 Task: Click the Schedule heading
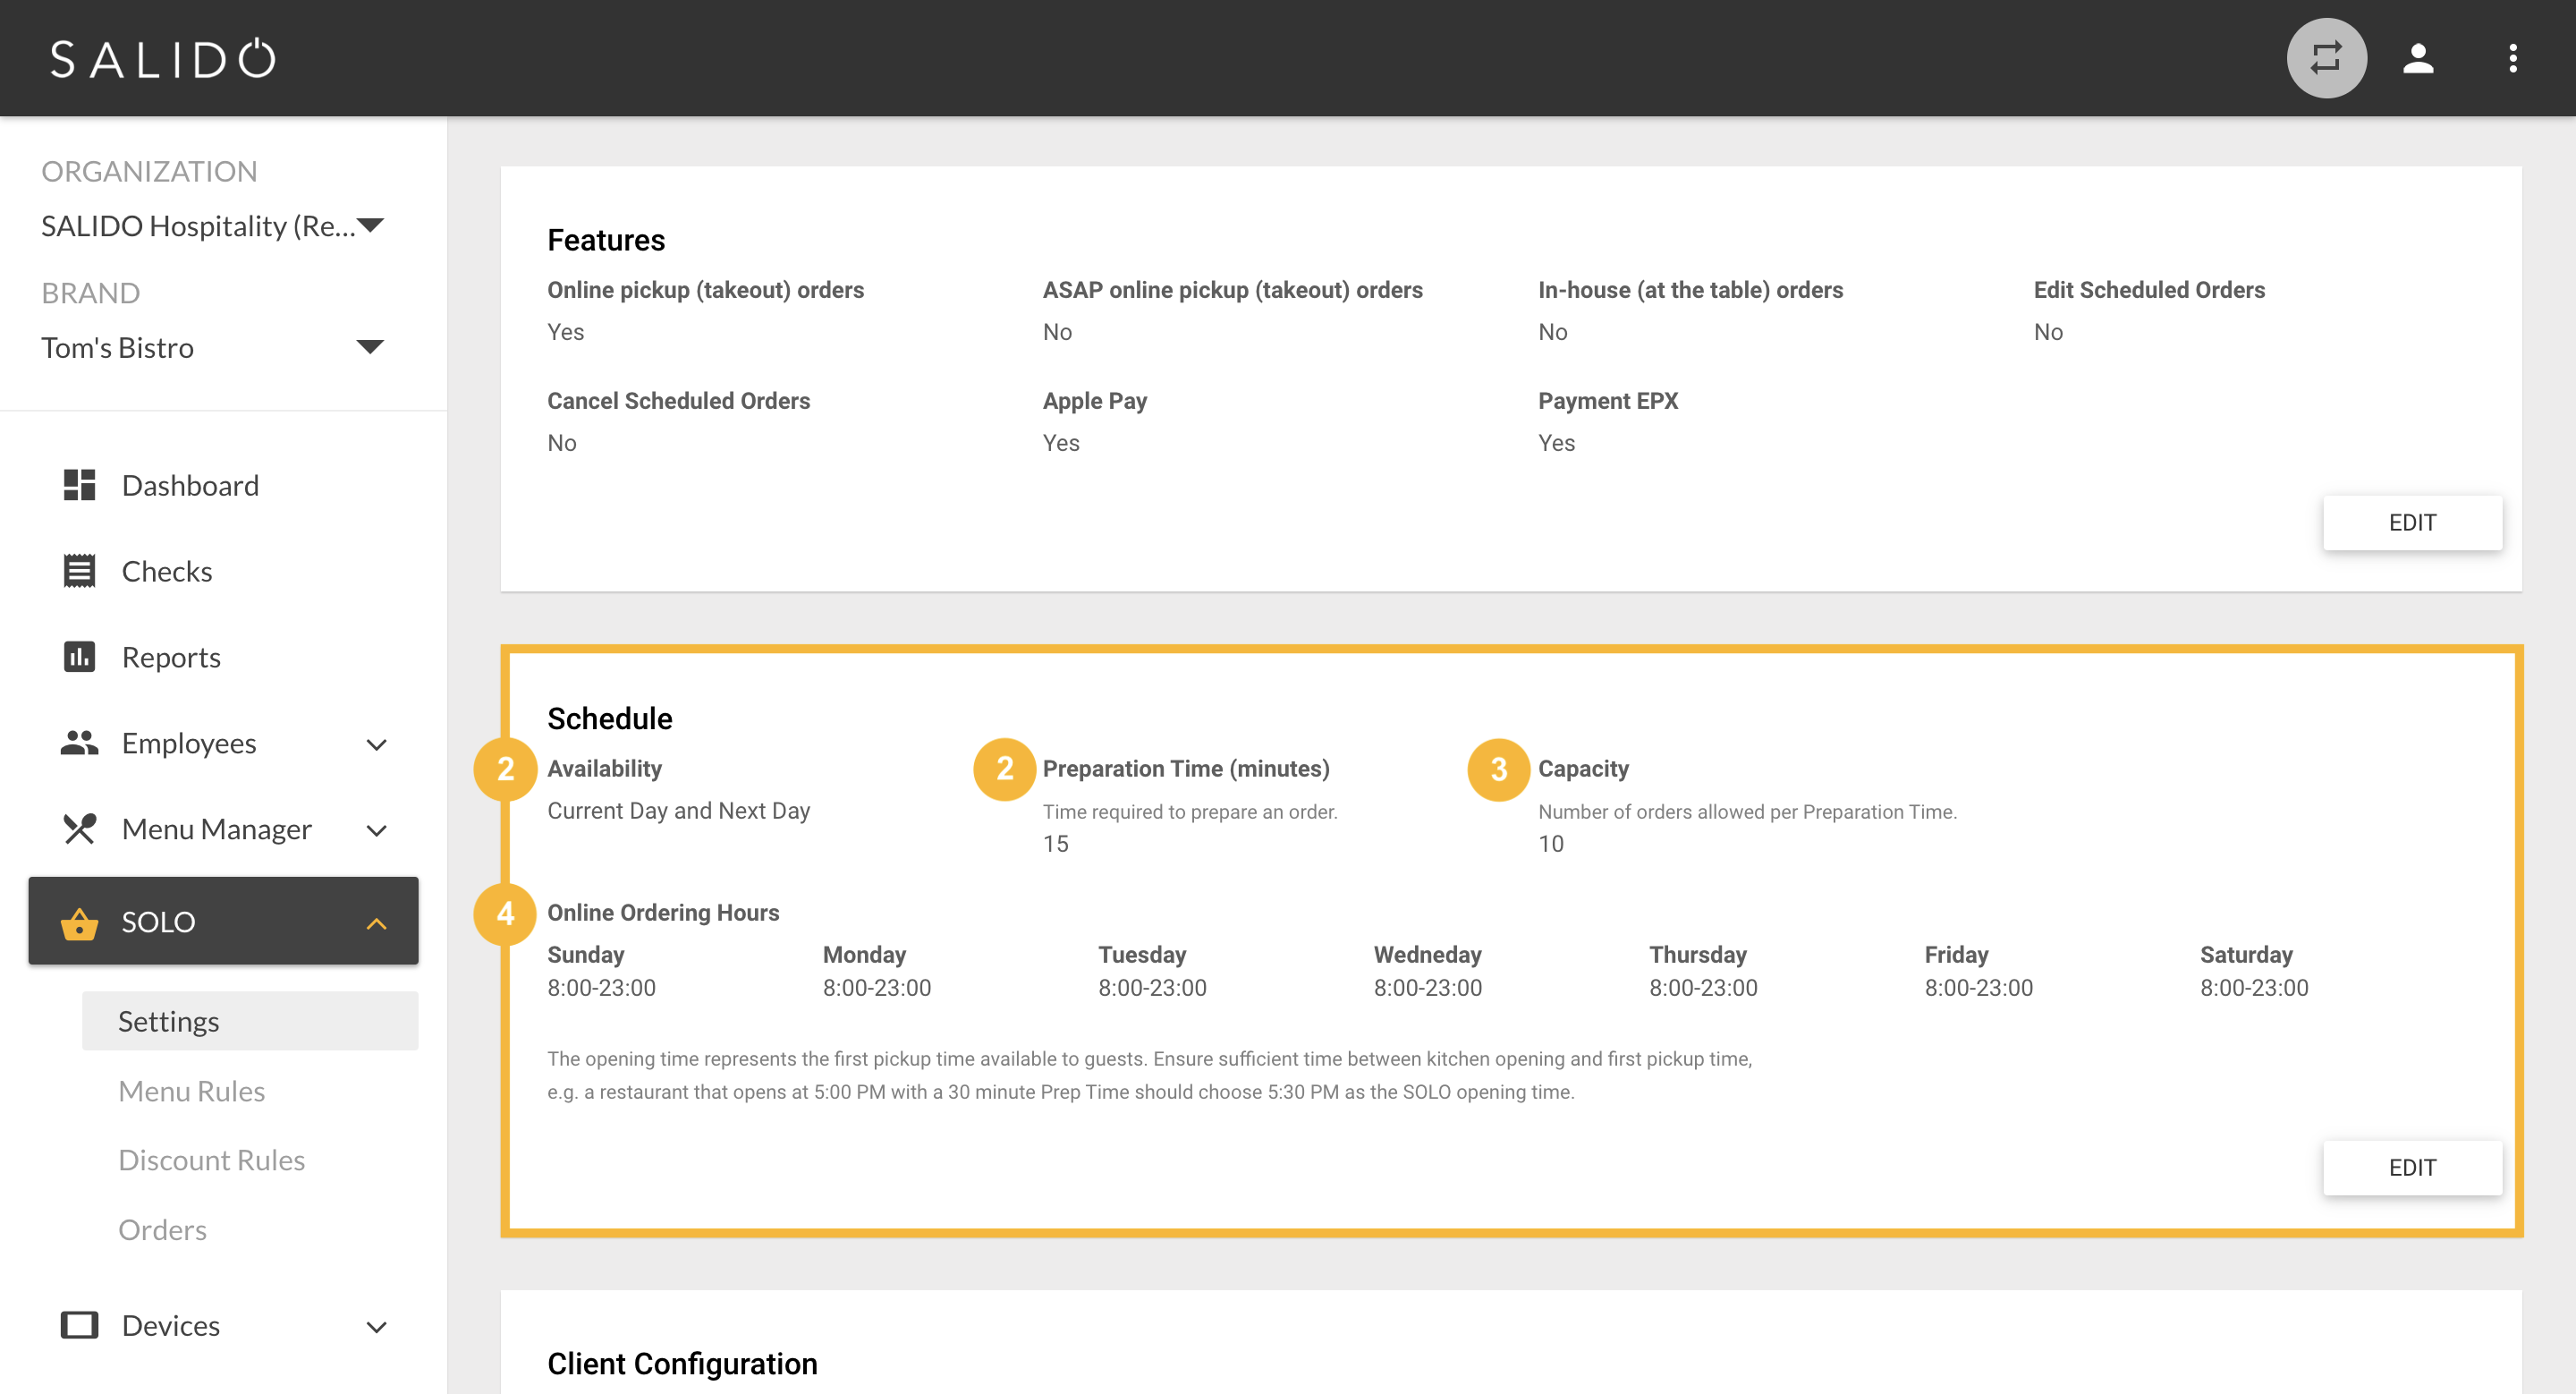(x=609, y=718)
